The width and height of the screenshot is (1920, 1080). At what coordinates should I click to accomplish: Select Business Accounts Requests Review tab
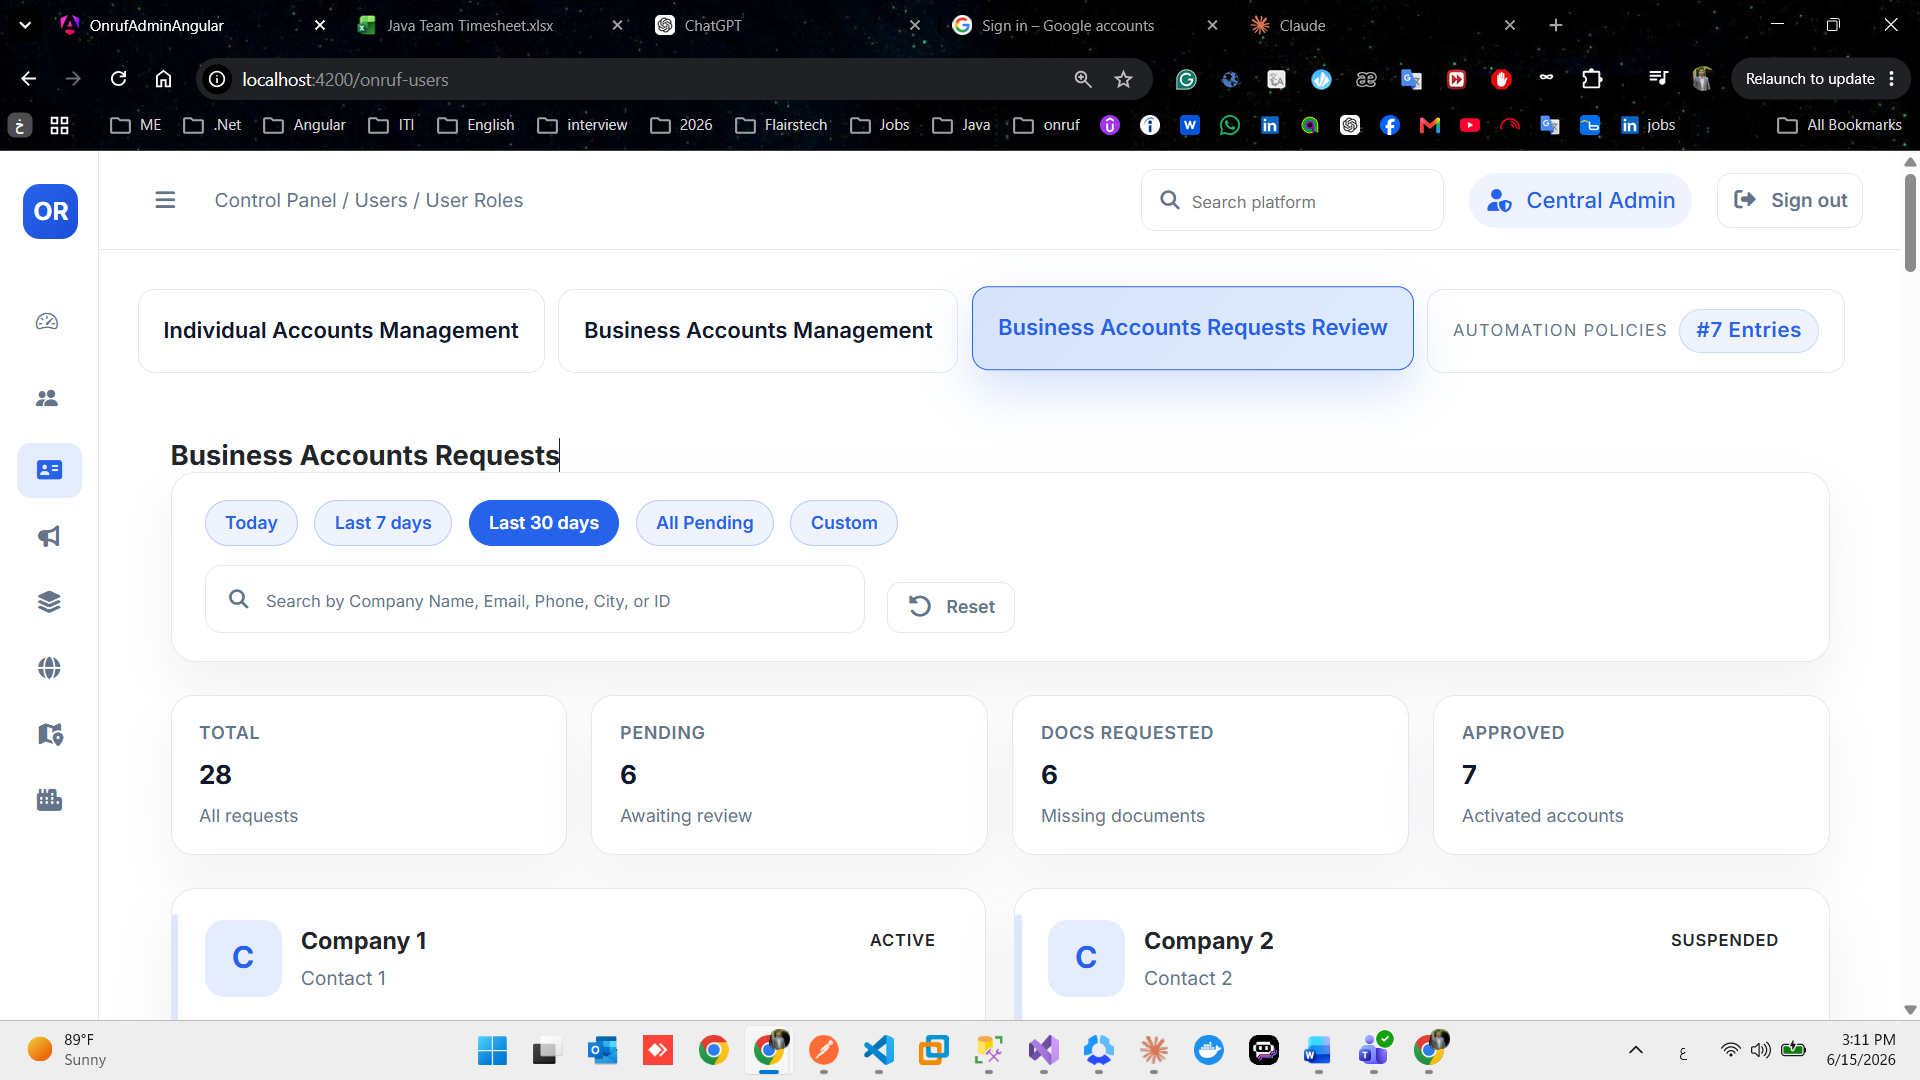[x=1192, y=328]
